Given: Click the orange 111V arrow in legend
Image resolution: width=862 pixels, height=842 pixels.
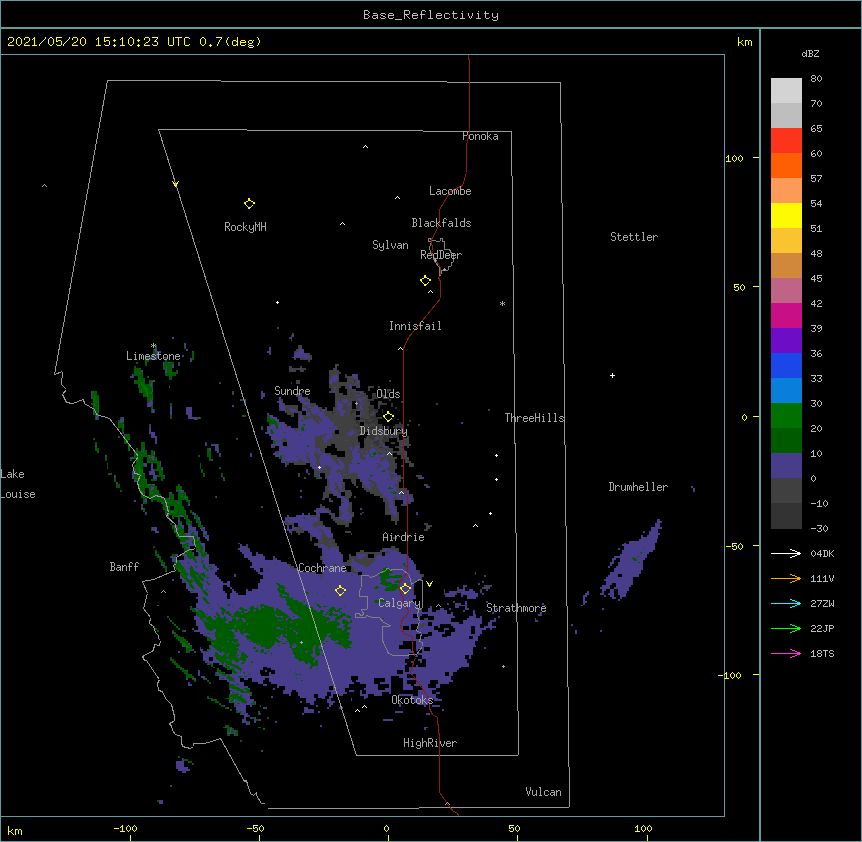Looking at the screenshot, I should [x=786, y=578].
